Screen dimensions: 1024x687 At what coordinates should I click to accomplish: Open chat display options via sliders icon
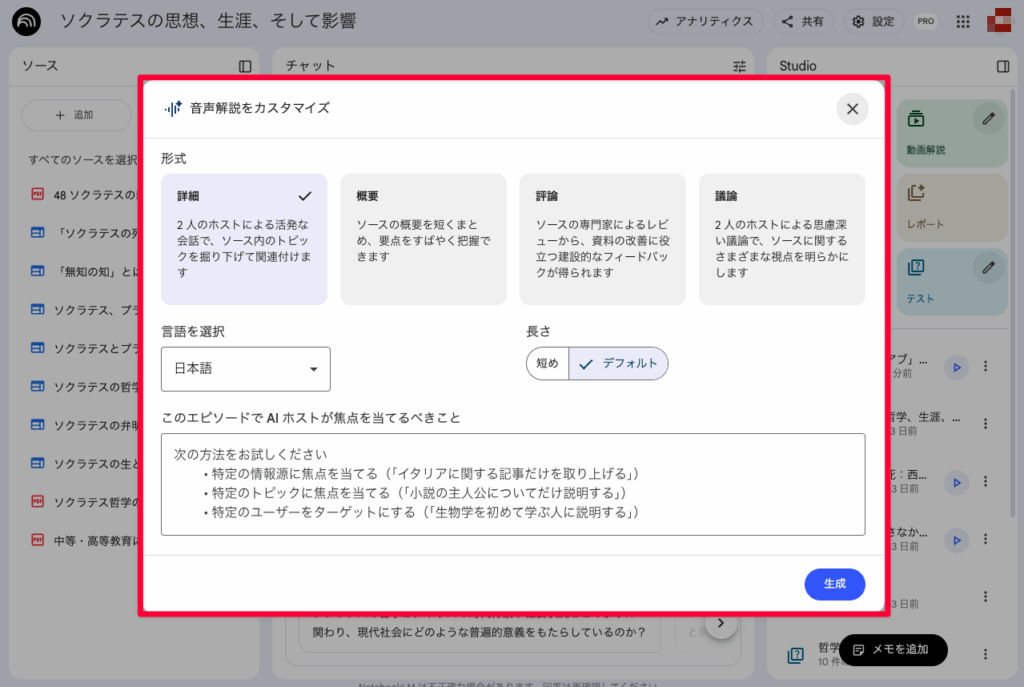point(739,66)
